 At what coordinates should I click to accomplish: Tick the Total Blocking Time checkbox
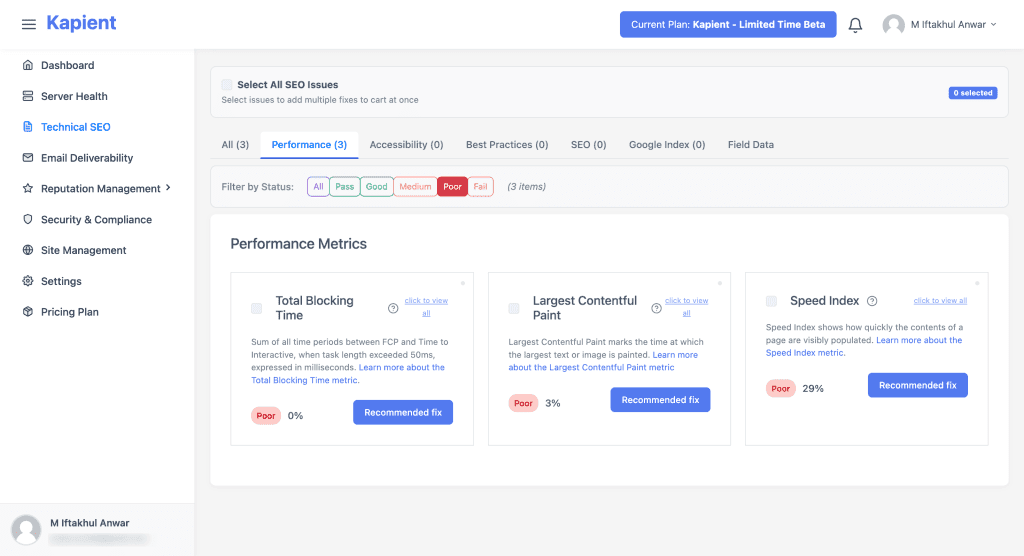point(257,308)
